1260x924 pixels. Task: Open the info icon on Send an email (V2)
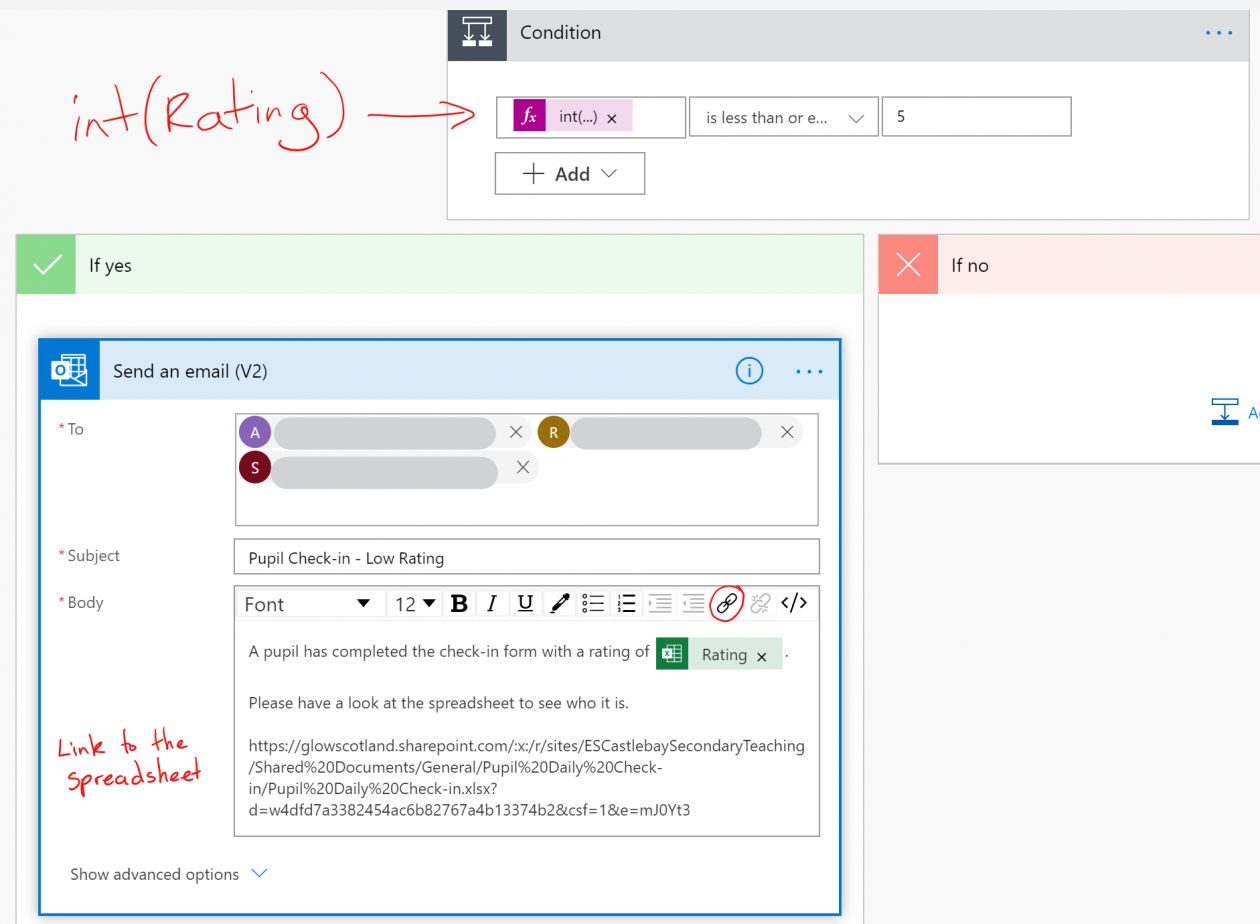click(x=749, y=371)
